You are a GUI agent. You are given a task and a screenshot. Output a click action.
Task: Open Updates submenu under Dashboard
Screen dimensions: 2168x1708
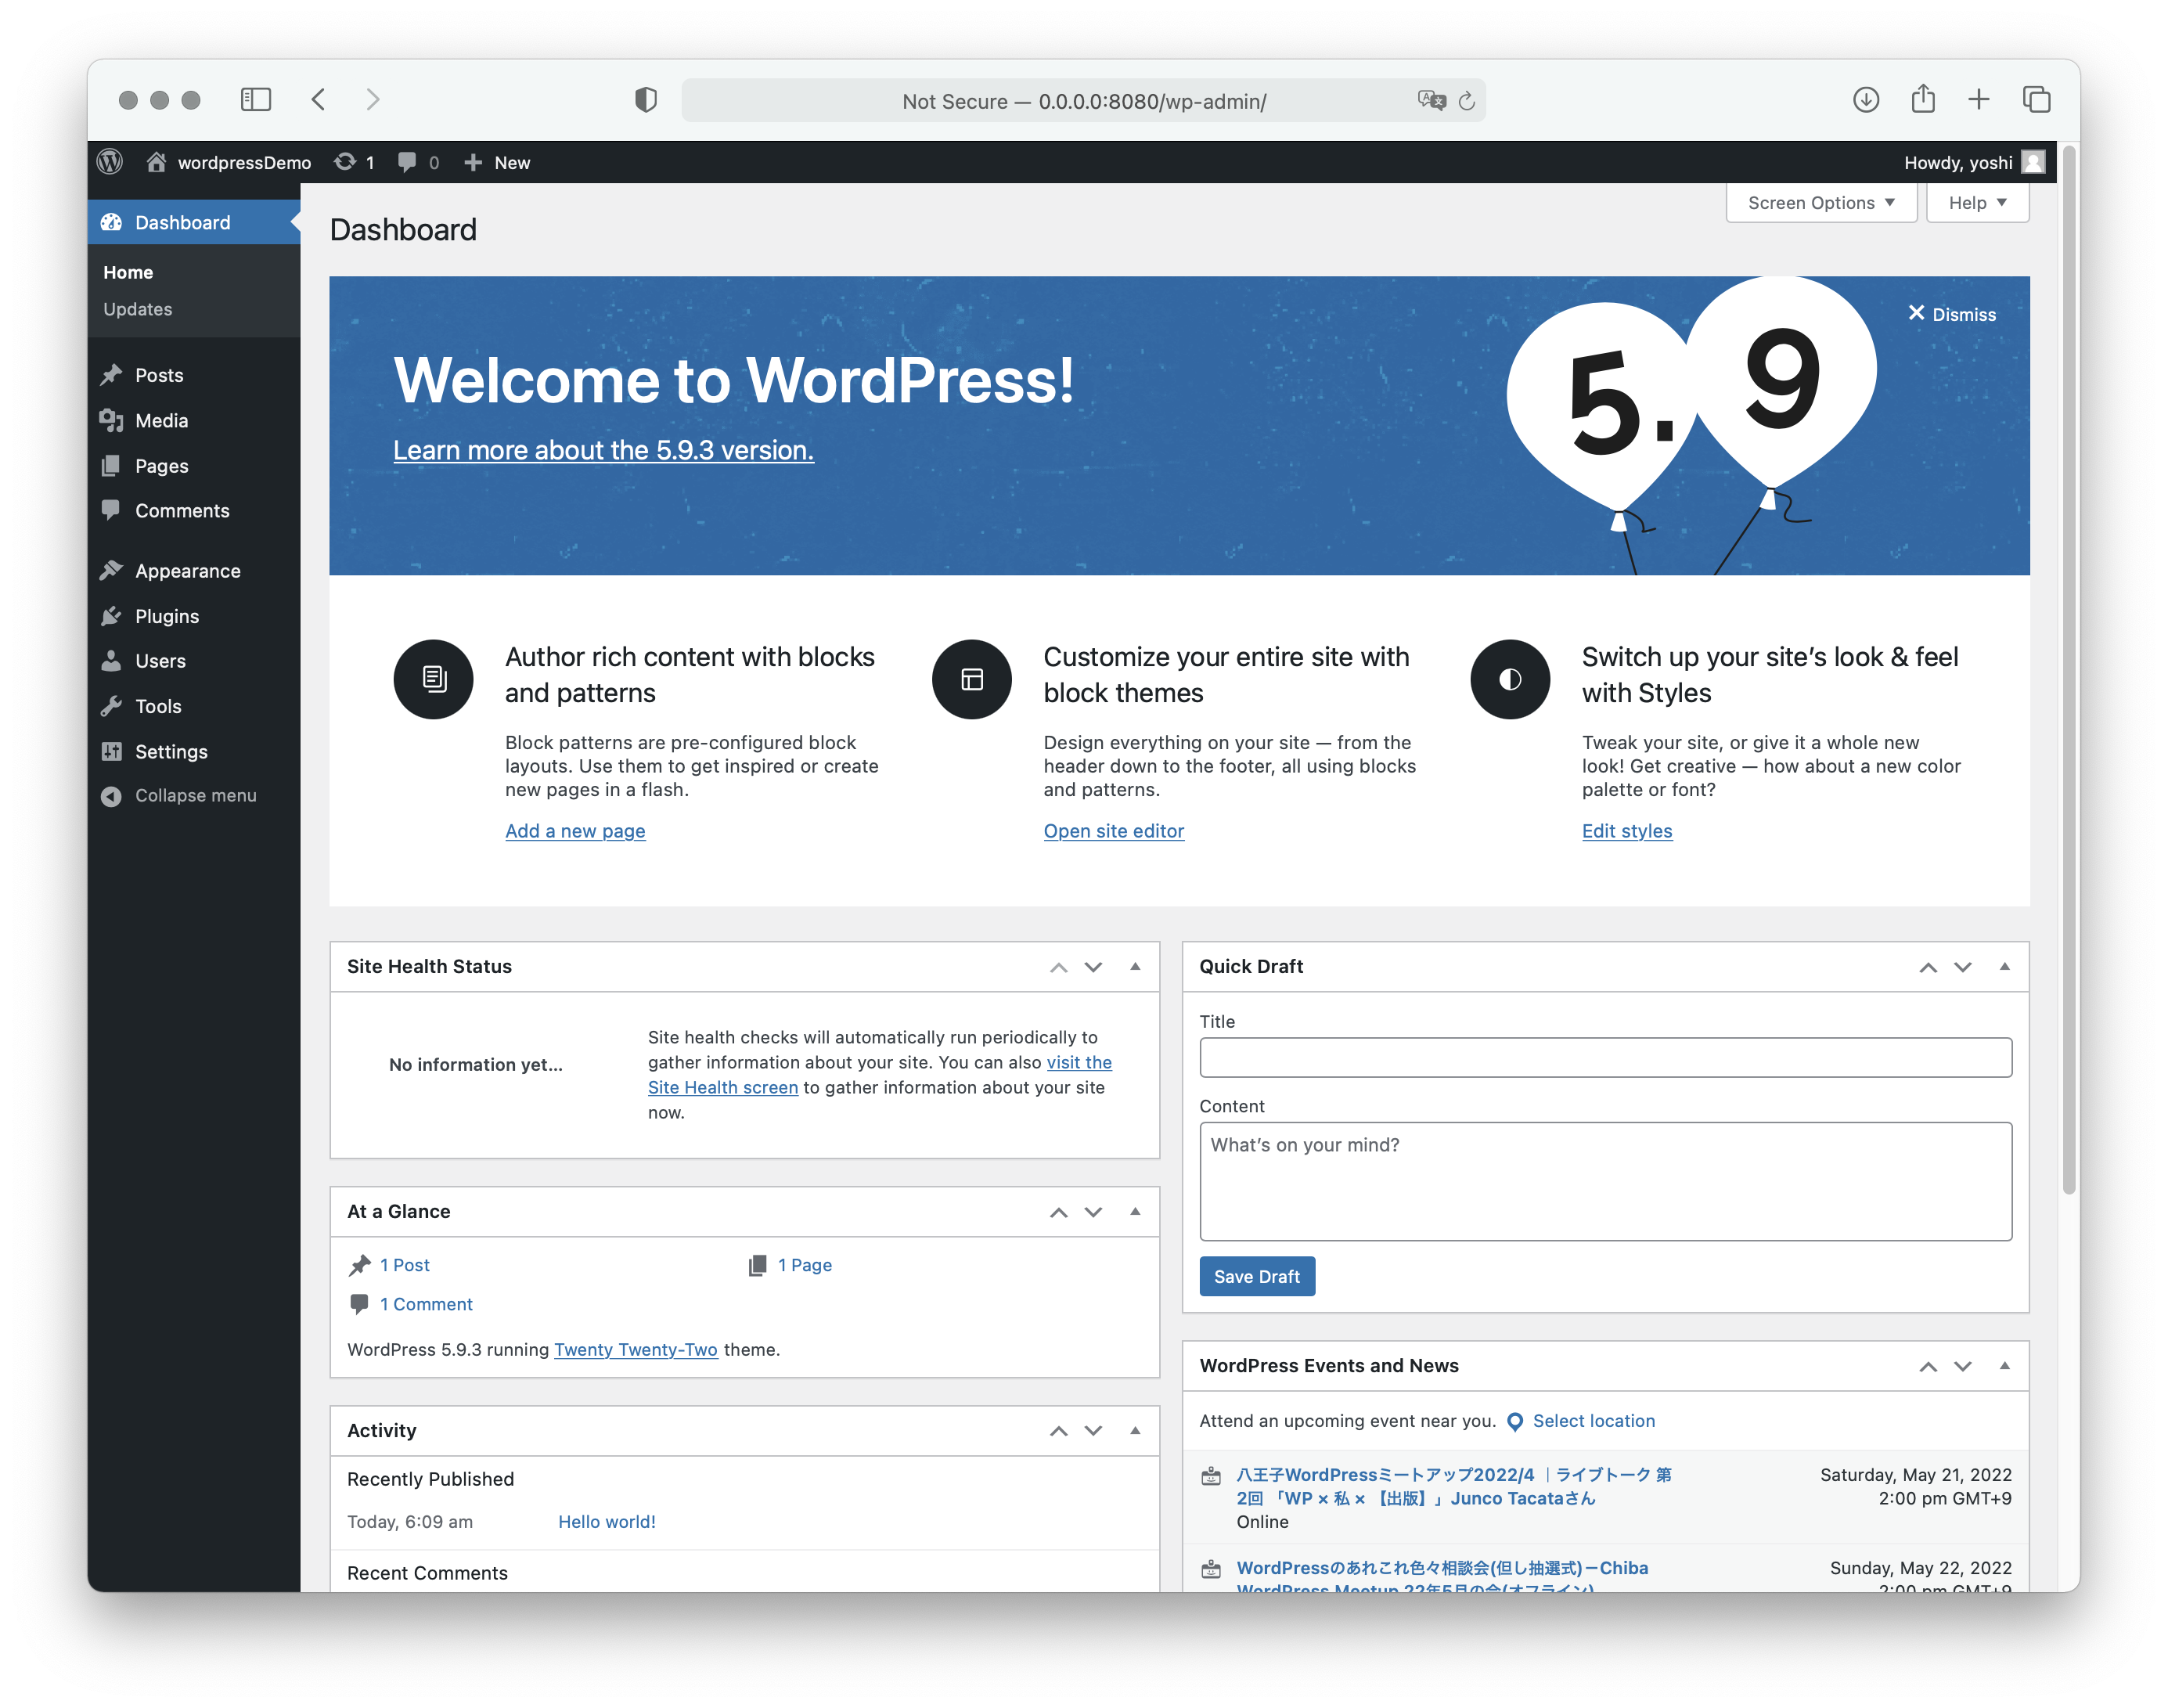(x=138, y=309)
